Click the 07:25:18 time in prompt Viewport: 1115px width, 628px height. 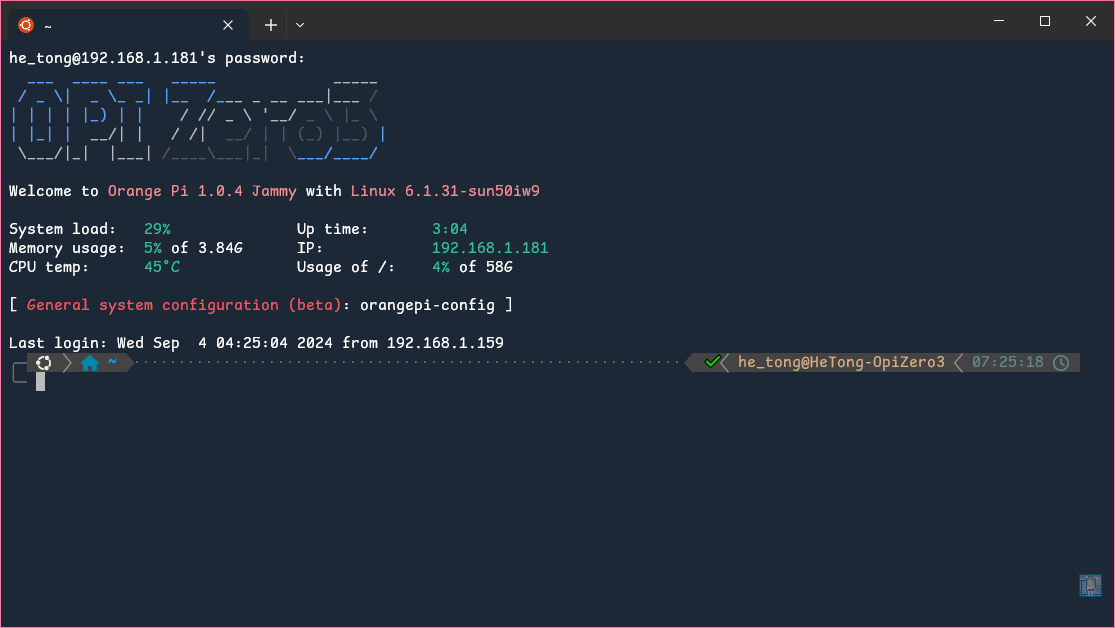click(x=1007, y=362)
